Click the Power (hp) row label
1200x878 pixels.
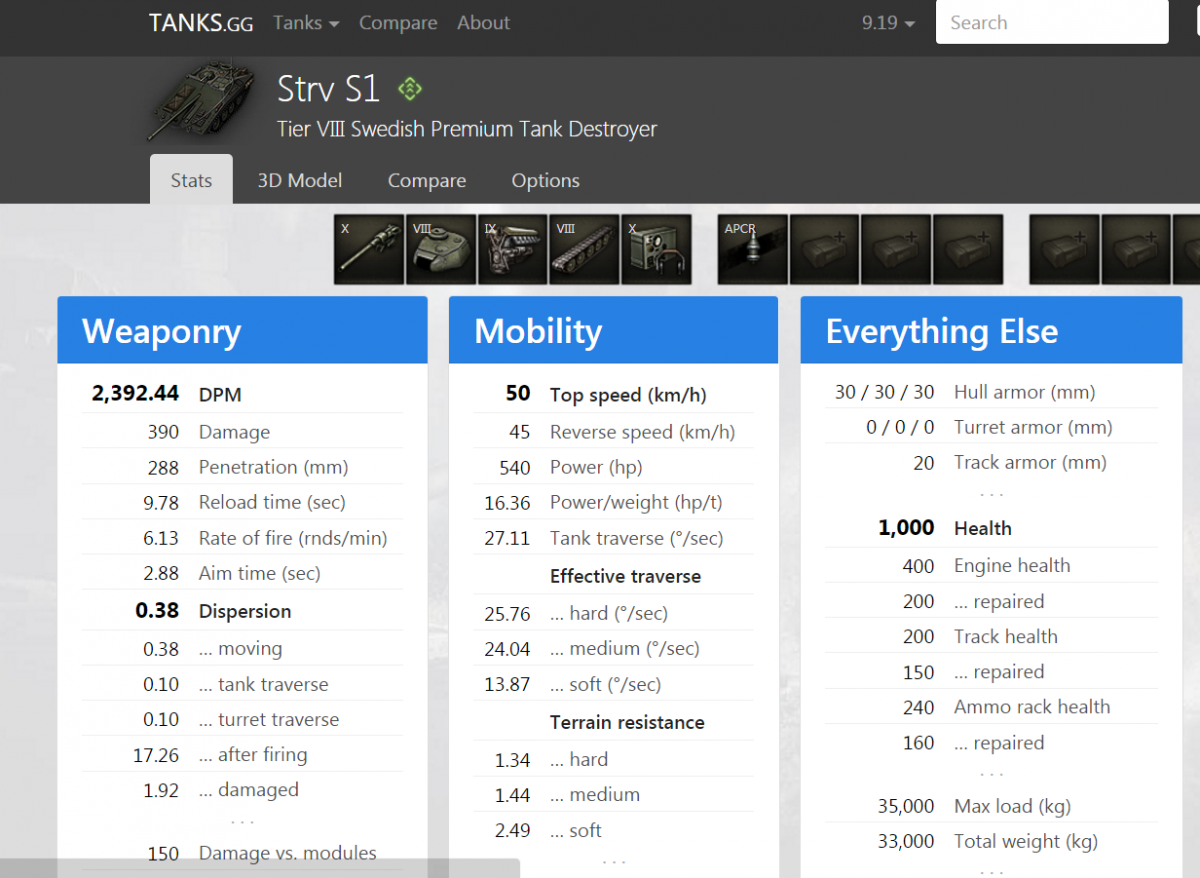(596, 467)
